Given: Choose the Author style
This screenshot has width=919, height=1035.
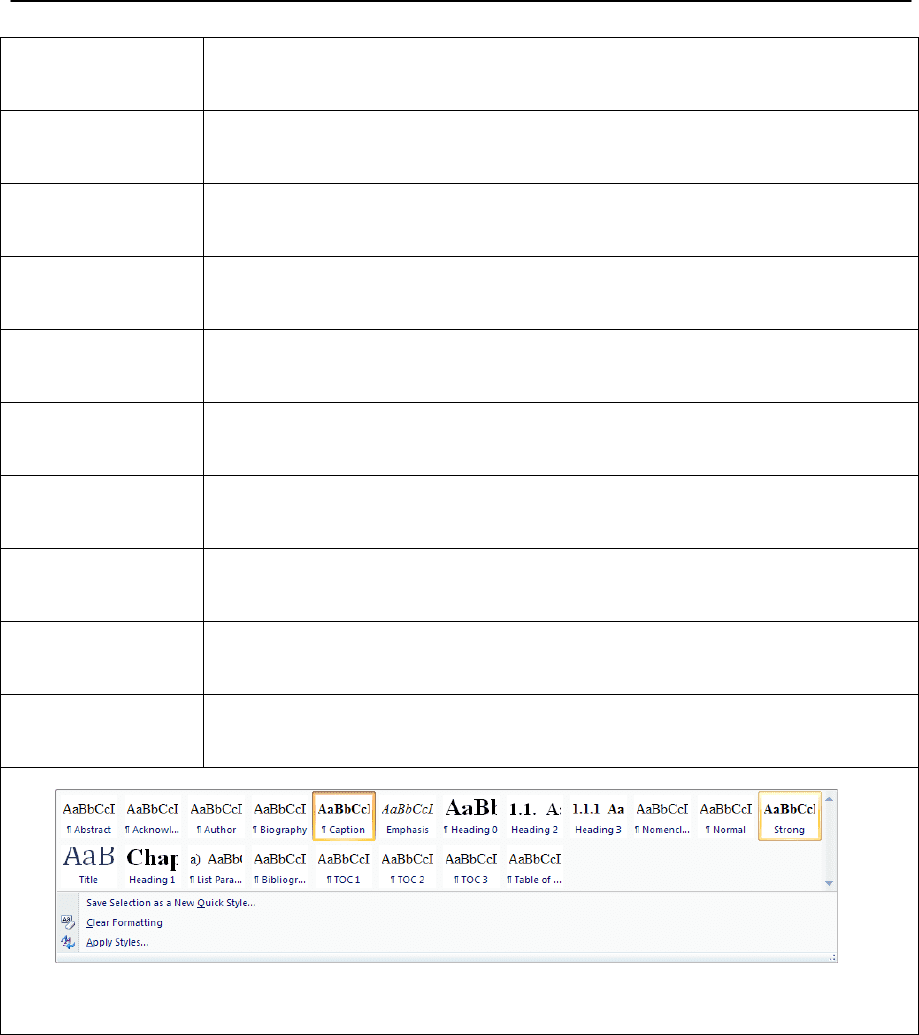Looking at the screenshot, I should pos(216,816).
